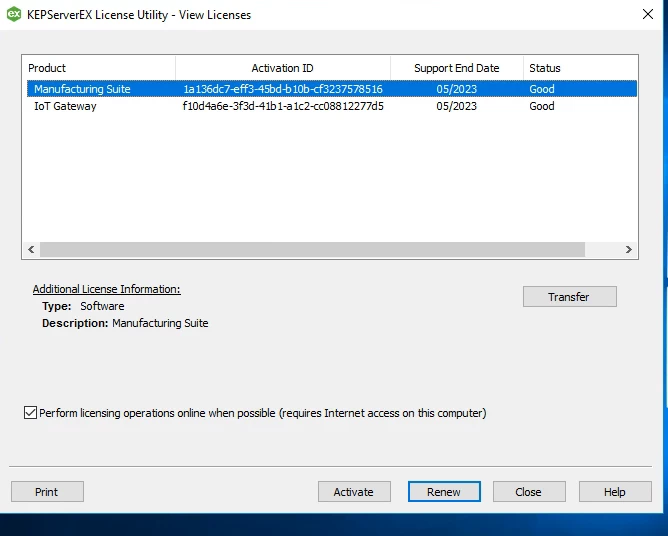Sort by Support End Date column header
668x536 pixels.
point(456,68)
